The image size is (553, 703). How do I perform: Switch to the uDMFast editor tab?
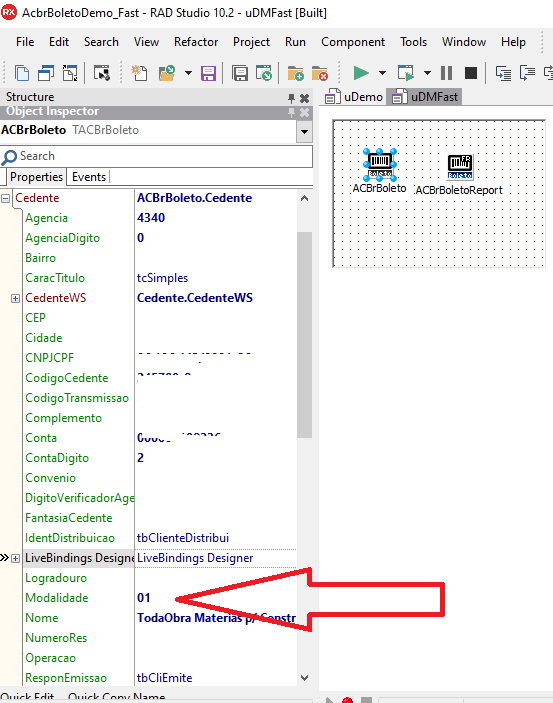pyautogui.click(x=425, y=97)
